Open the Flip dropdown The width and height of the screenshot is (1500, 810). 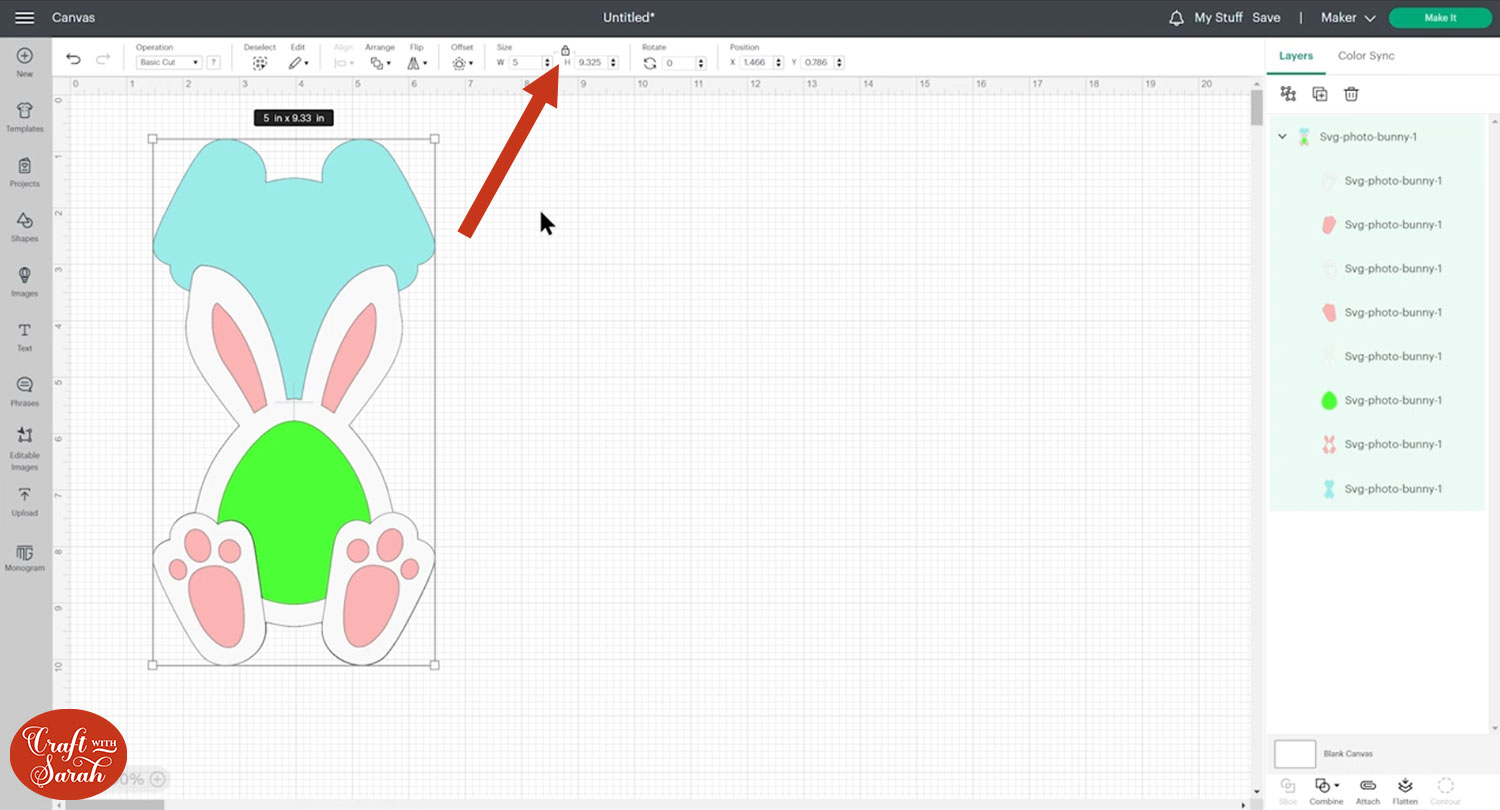point(418,63)
